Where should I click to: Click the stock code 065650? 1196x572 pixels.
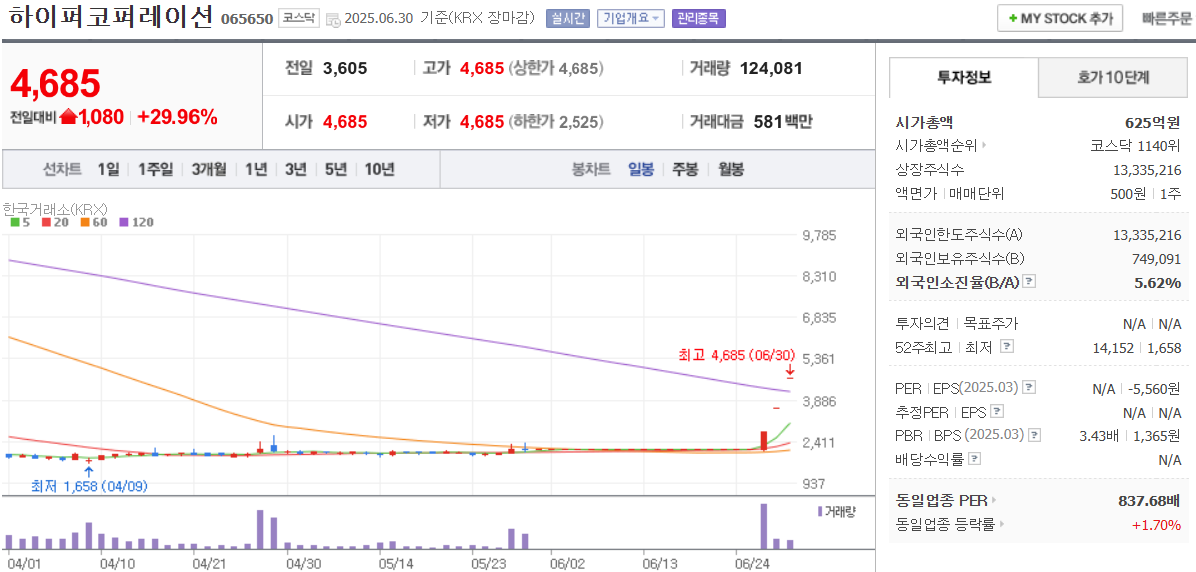(246, 20)
